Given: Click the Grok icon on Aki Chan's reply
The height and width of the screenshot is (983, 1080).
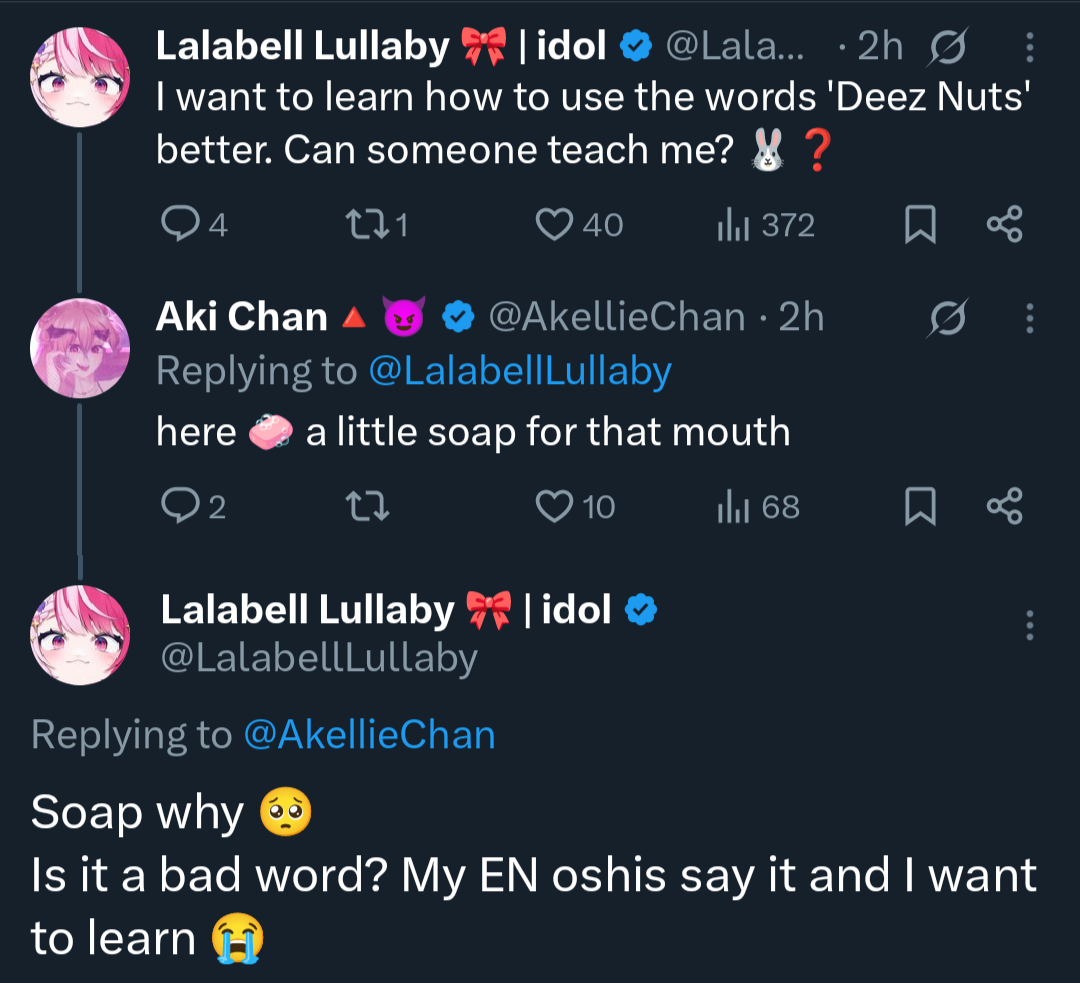Looking at the screenshot, I should pyautogui.click(x=946, y=318).
